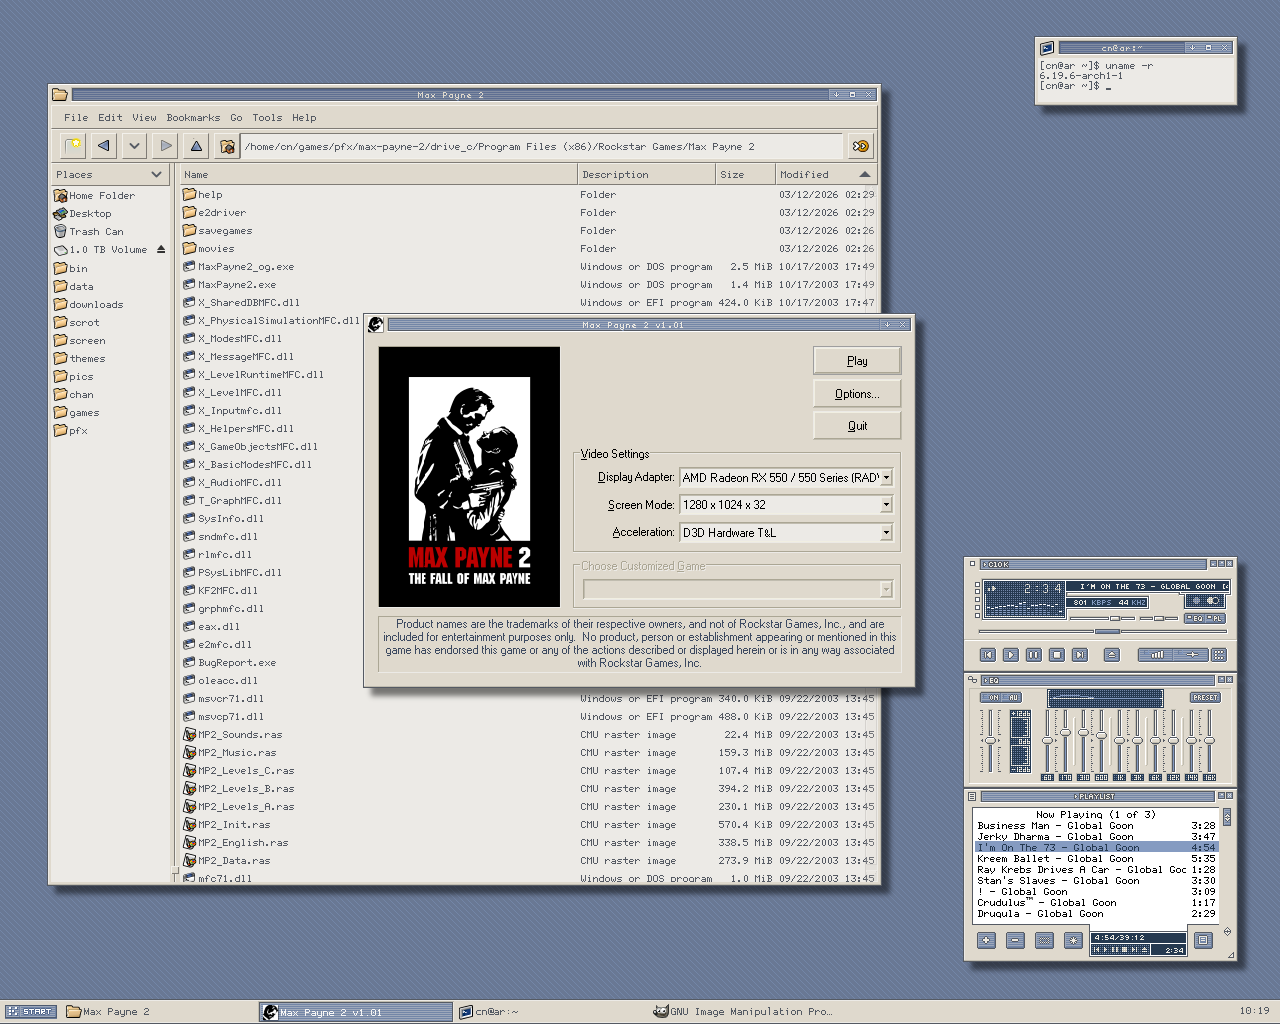Open the File menu
Image resolution: width=1280 pixels, height=1024 pixels.
[x=76, y=118]
